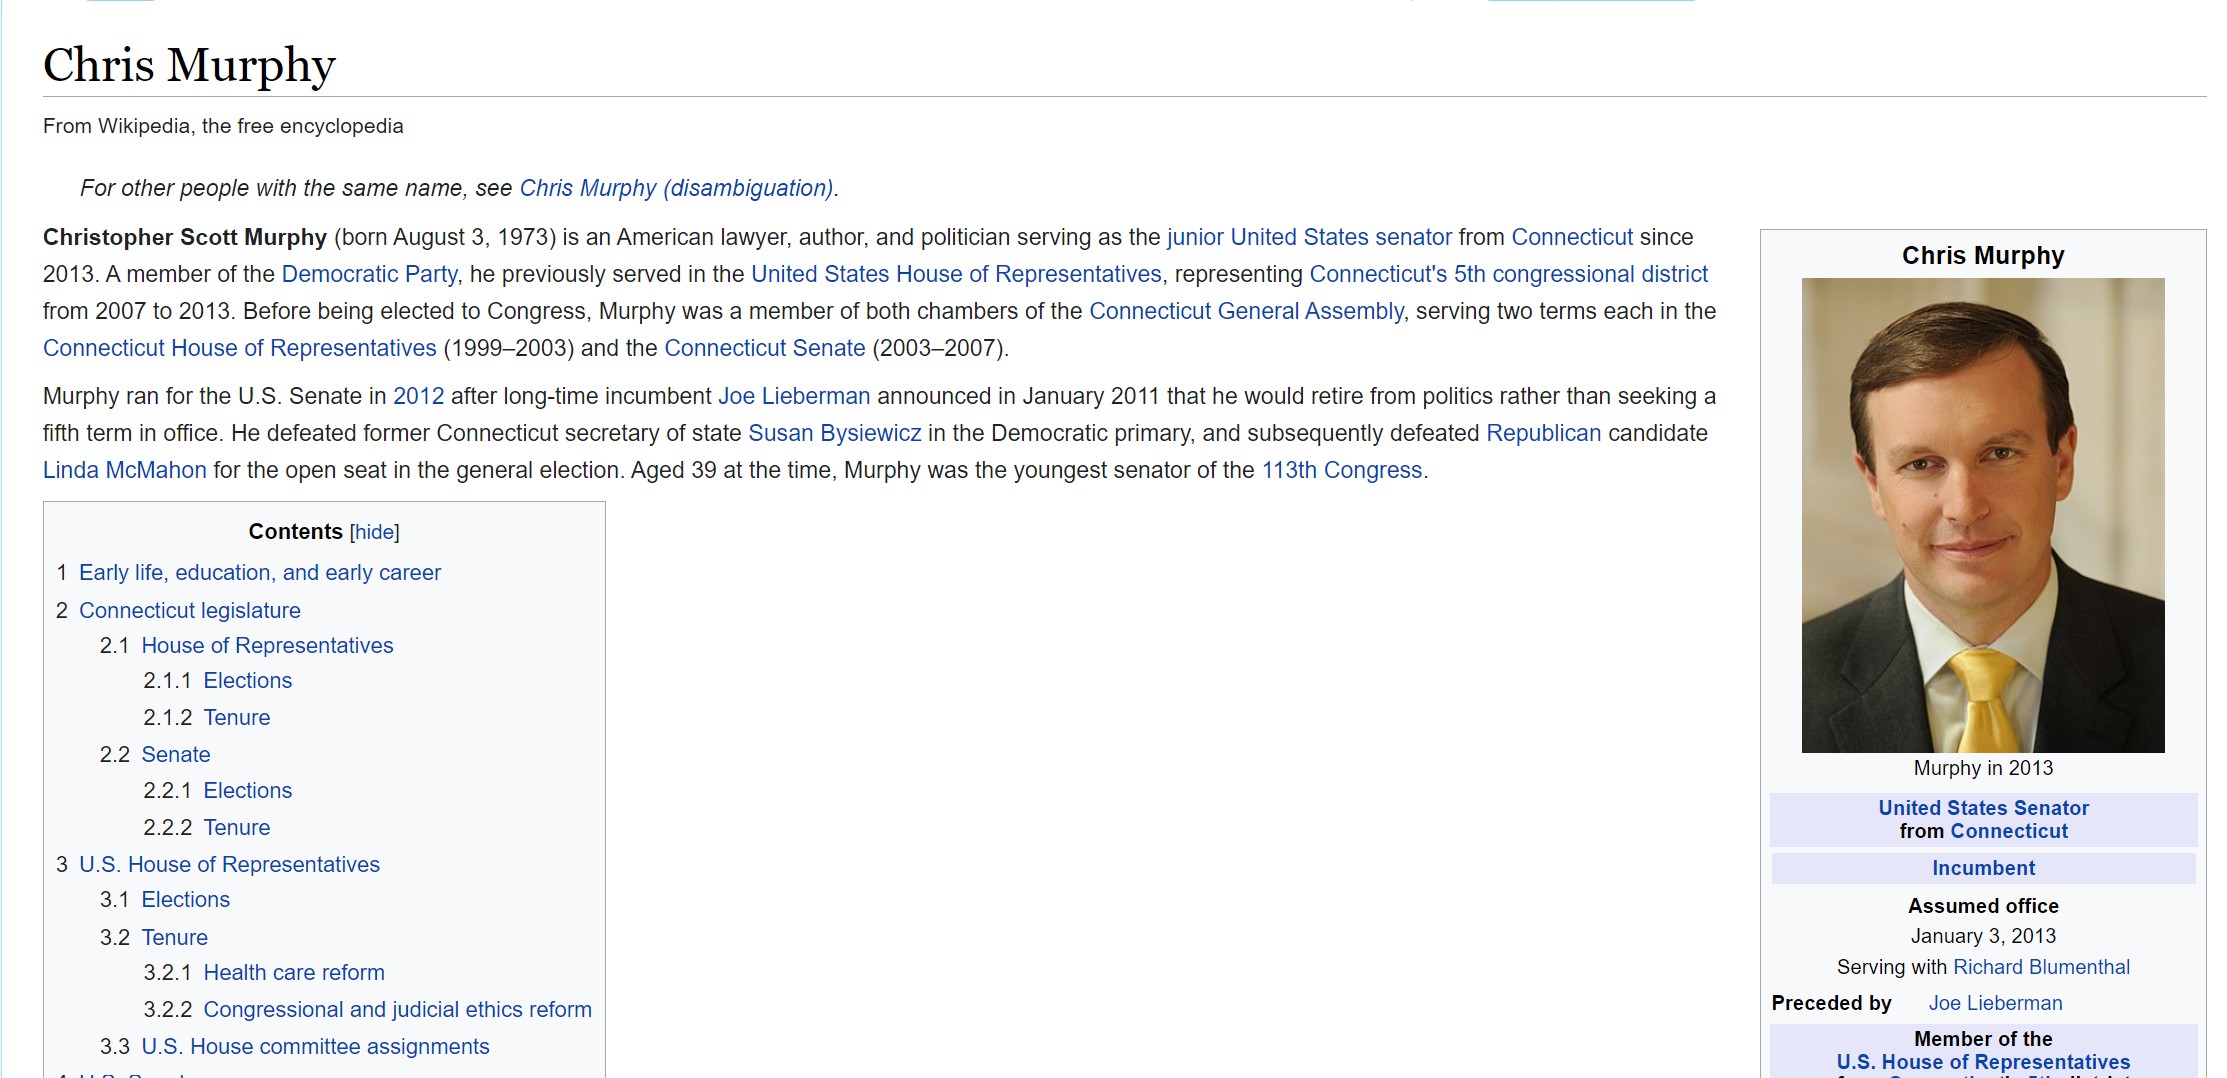This screenshot has width=2227, height=1078.
Task: Hide the Contents table
Action: (375, 532)
